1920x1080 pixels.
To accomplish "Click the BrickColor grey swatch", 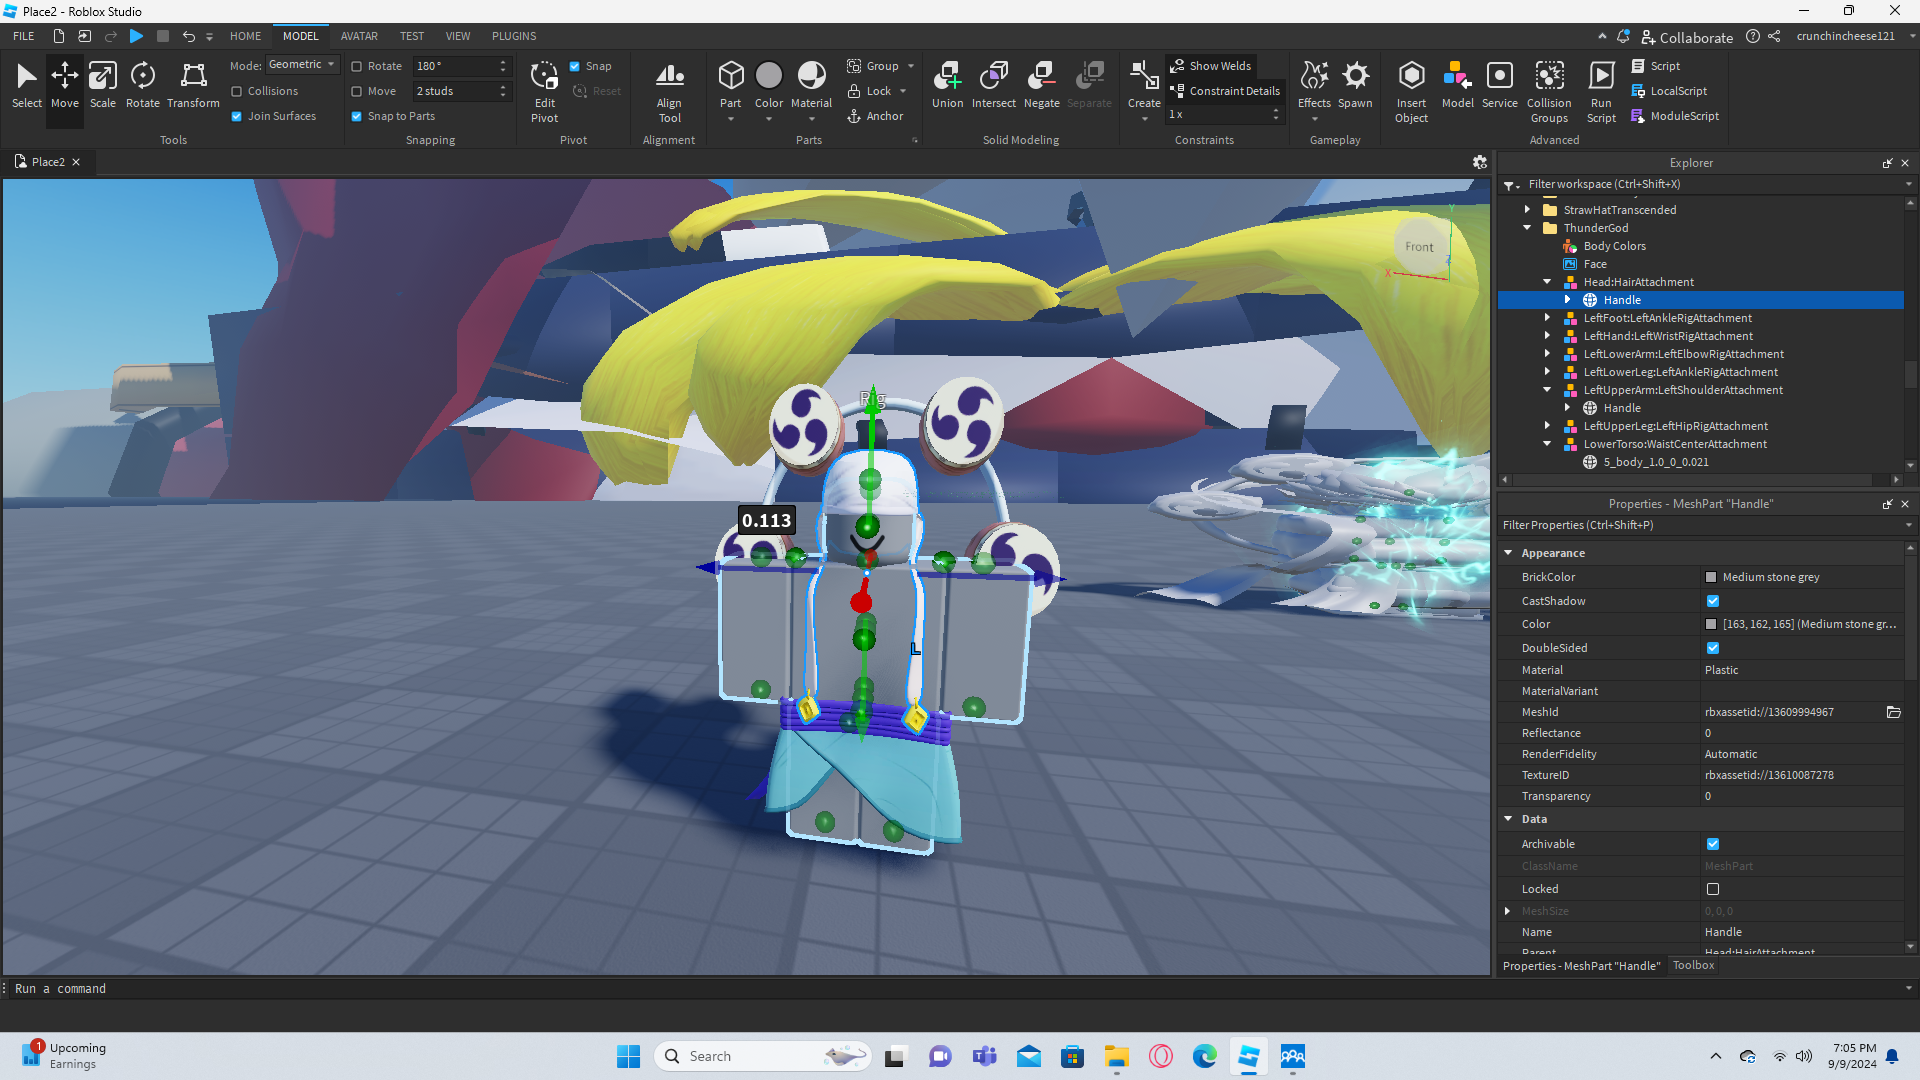I will pos(1711,577).
